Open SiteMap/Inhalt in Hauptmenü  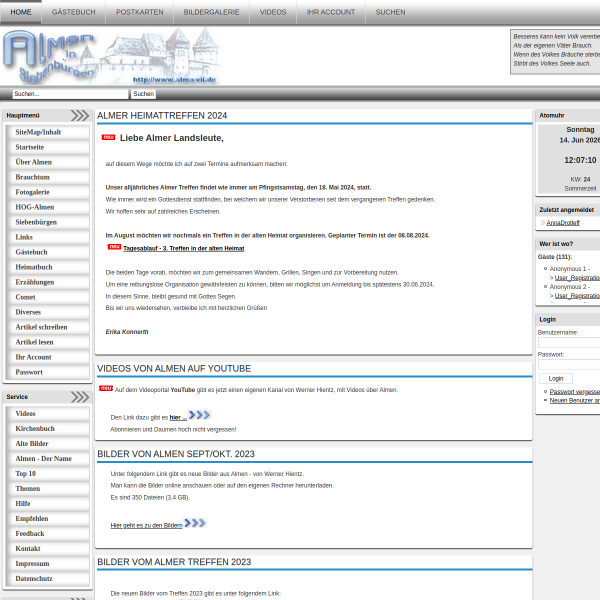[x=48, y=132]
